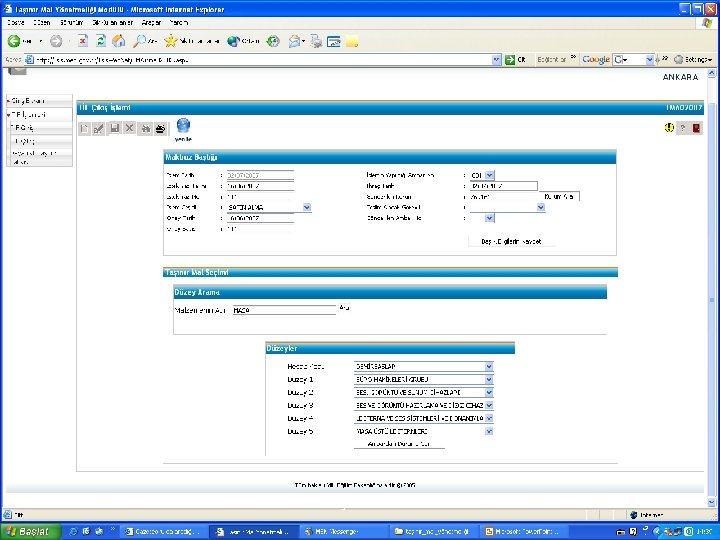Open the SATIN ALMA dropdown in Makbuz Başlığı
Viewport: 720px width, 540px height.
[307, 208]
